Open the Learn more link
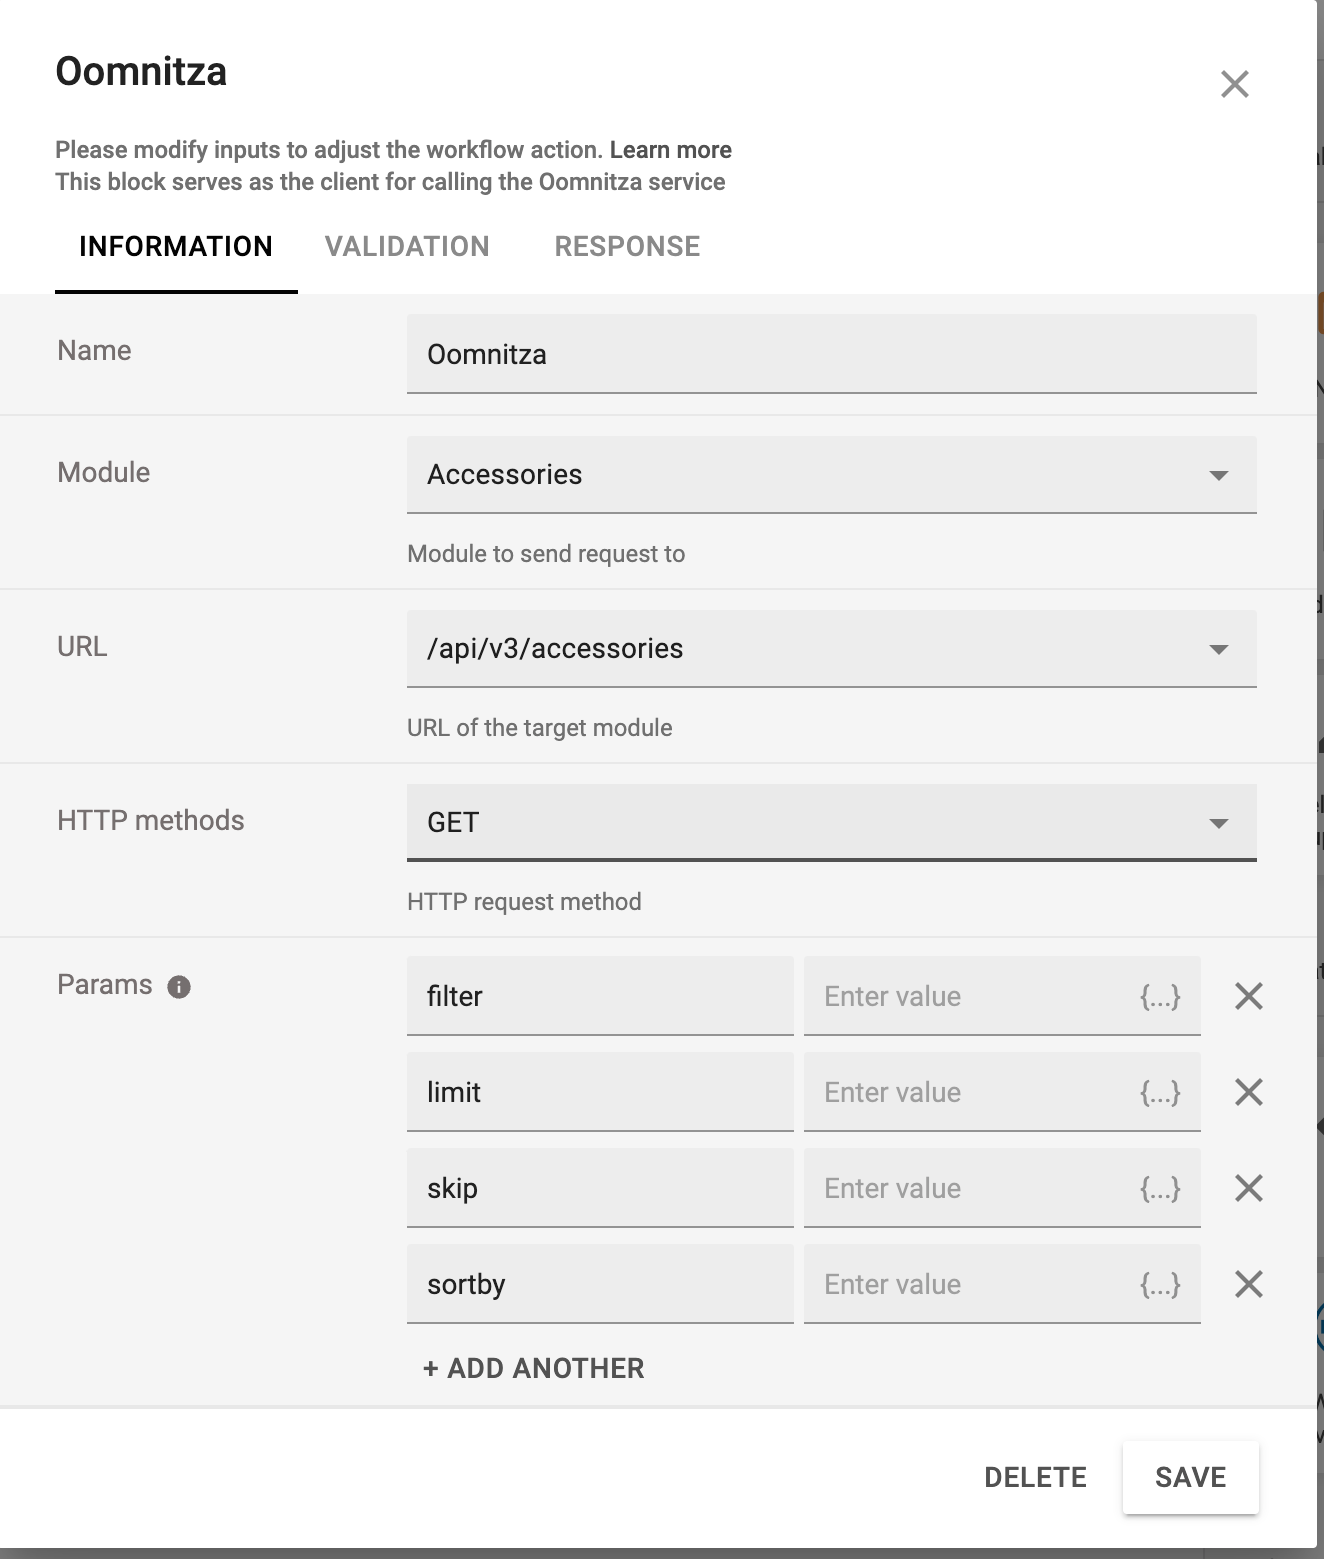 pos(671,150)
